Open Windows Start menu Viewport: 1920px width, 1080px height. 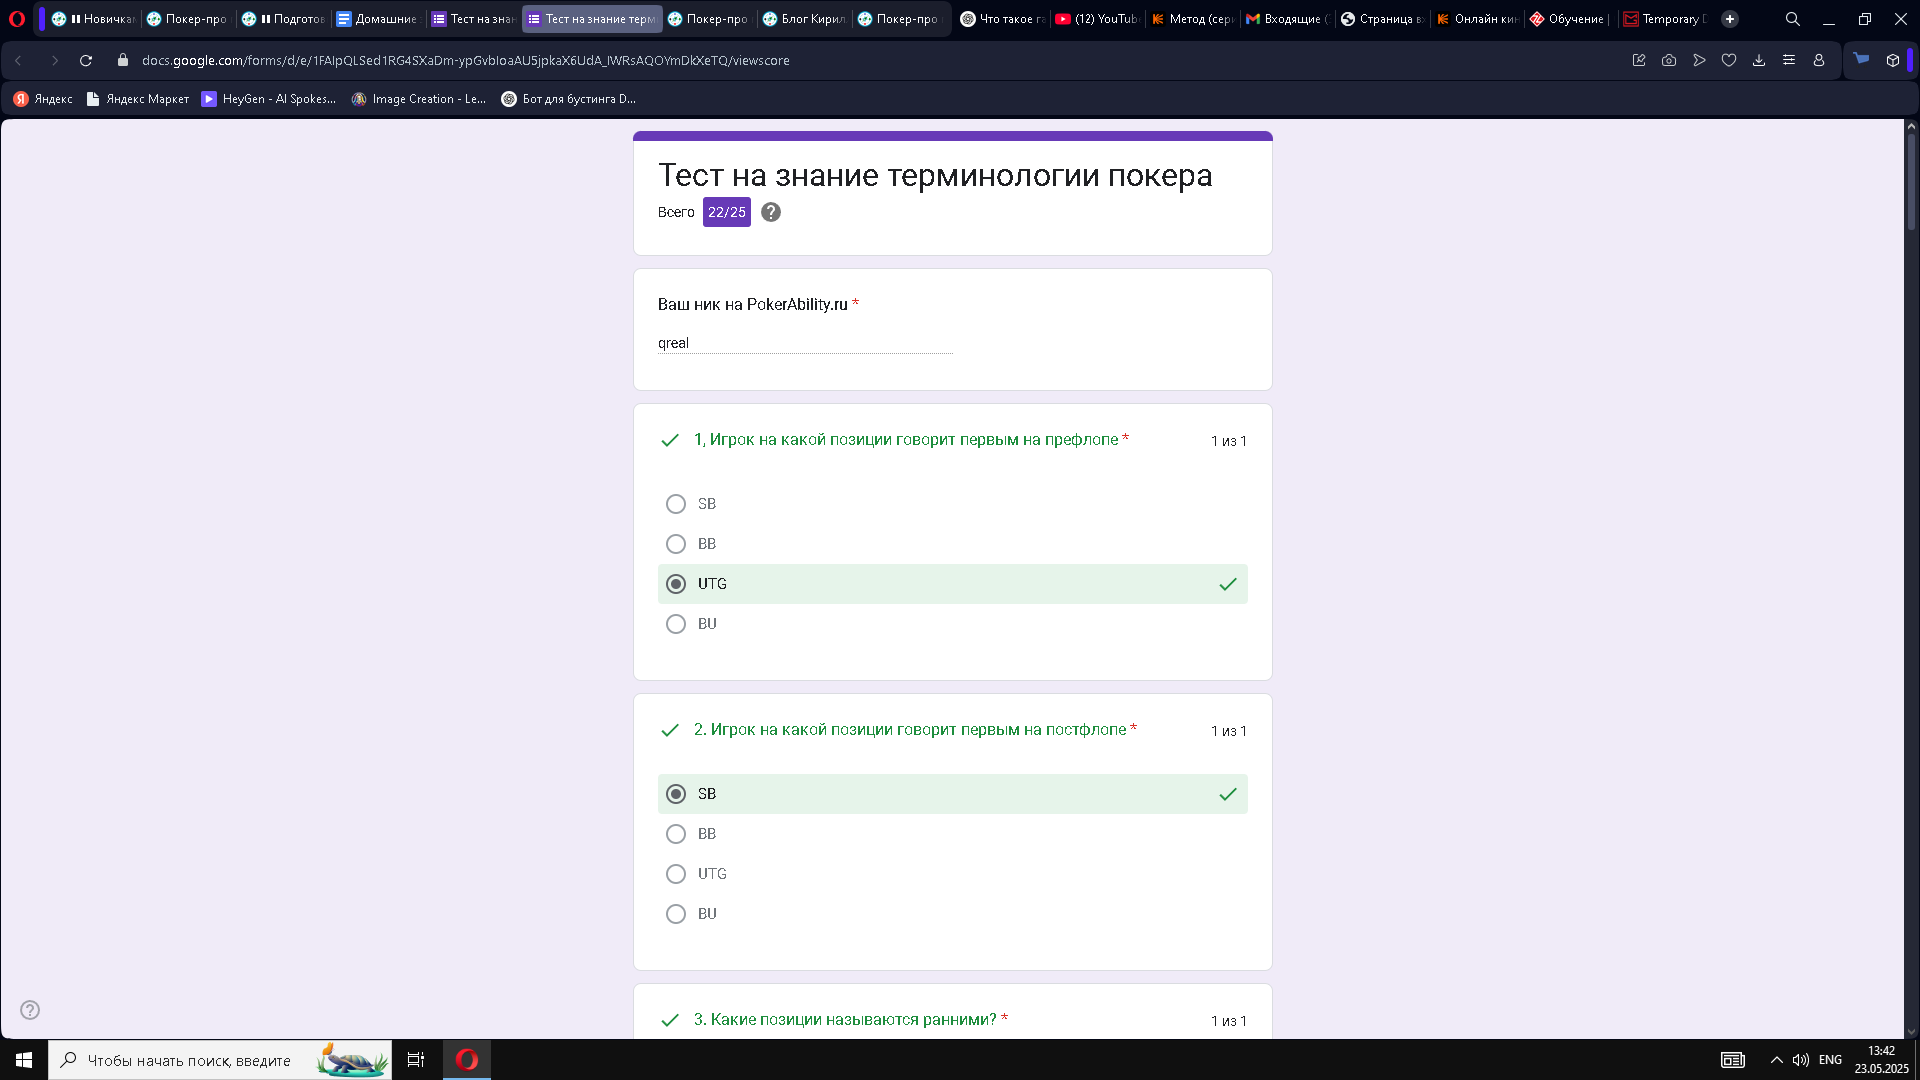pos(24,1060)
